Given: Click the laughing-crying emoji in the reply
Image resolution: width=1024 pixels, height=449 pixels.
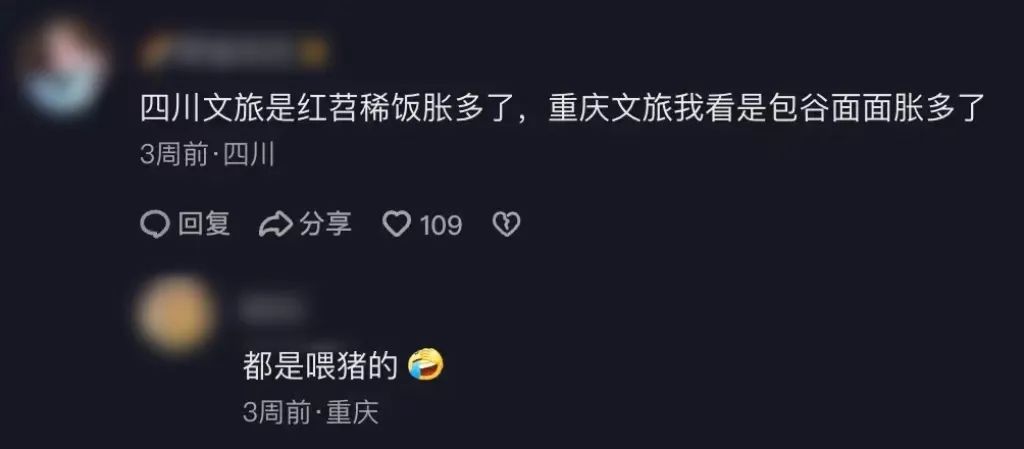Looking at the screenshot, I should [425, 365].
